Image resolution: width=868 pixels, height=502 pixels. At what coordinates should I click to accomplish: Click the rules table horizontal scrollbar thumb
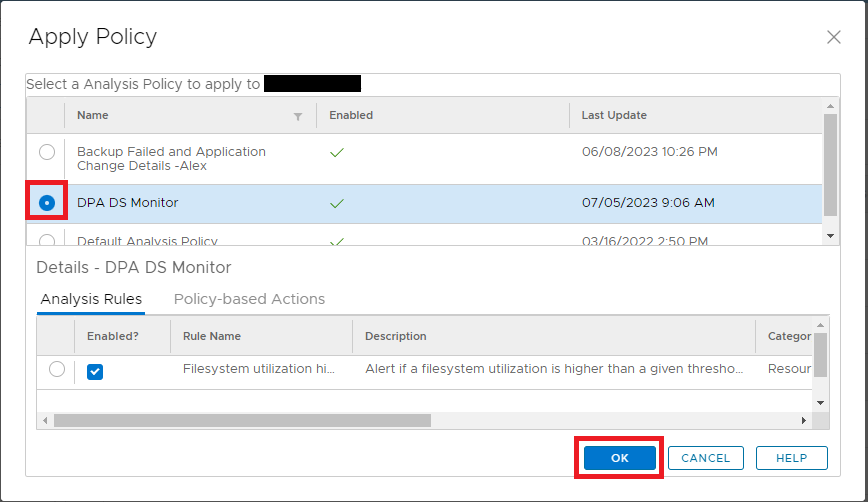242,421
